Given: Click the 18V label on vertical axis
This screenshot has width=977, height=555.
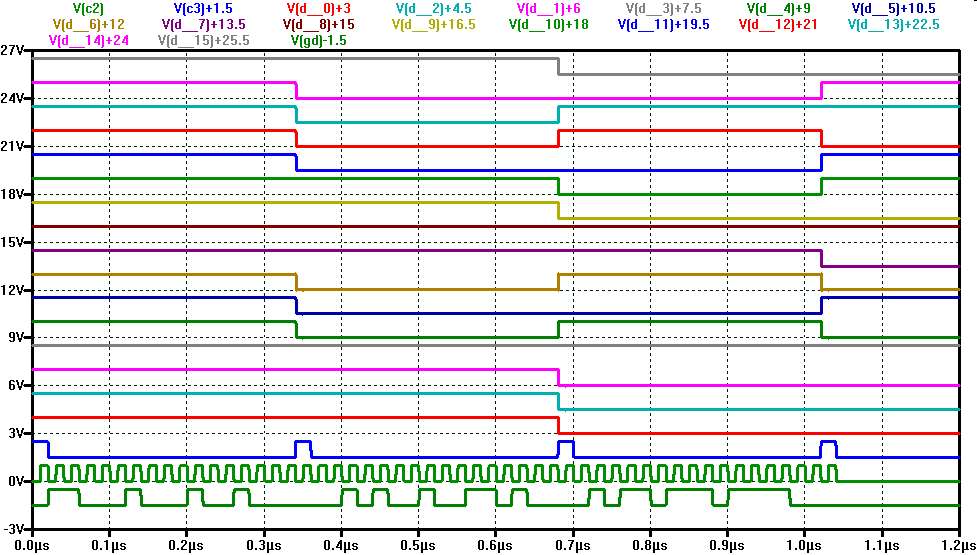Looking at the screenshot, I should pos(14,194).
